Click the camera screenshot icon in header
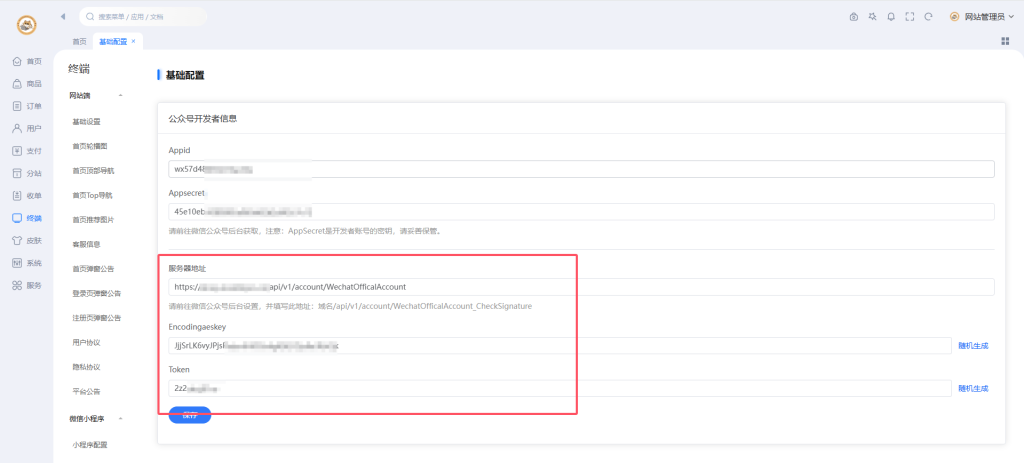 [x=853, y=17]
